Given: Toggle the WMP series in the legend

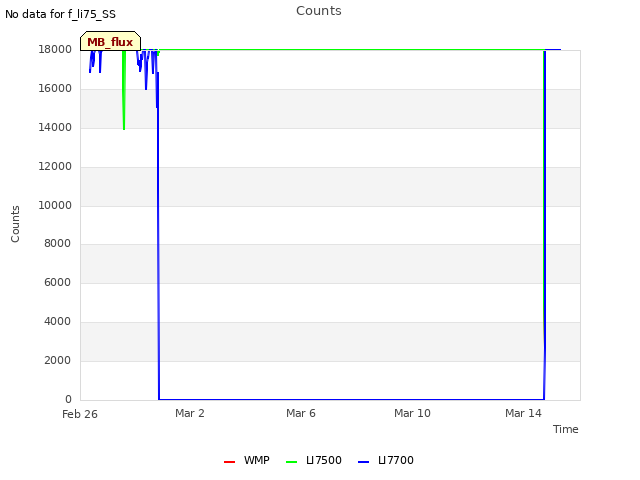Looking at the screenshot, I should tap(247, 460).
